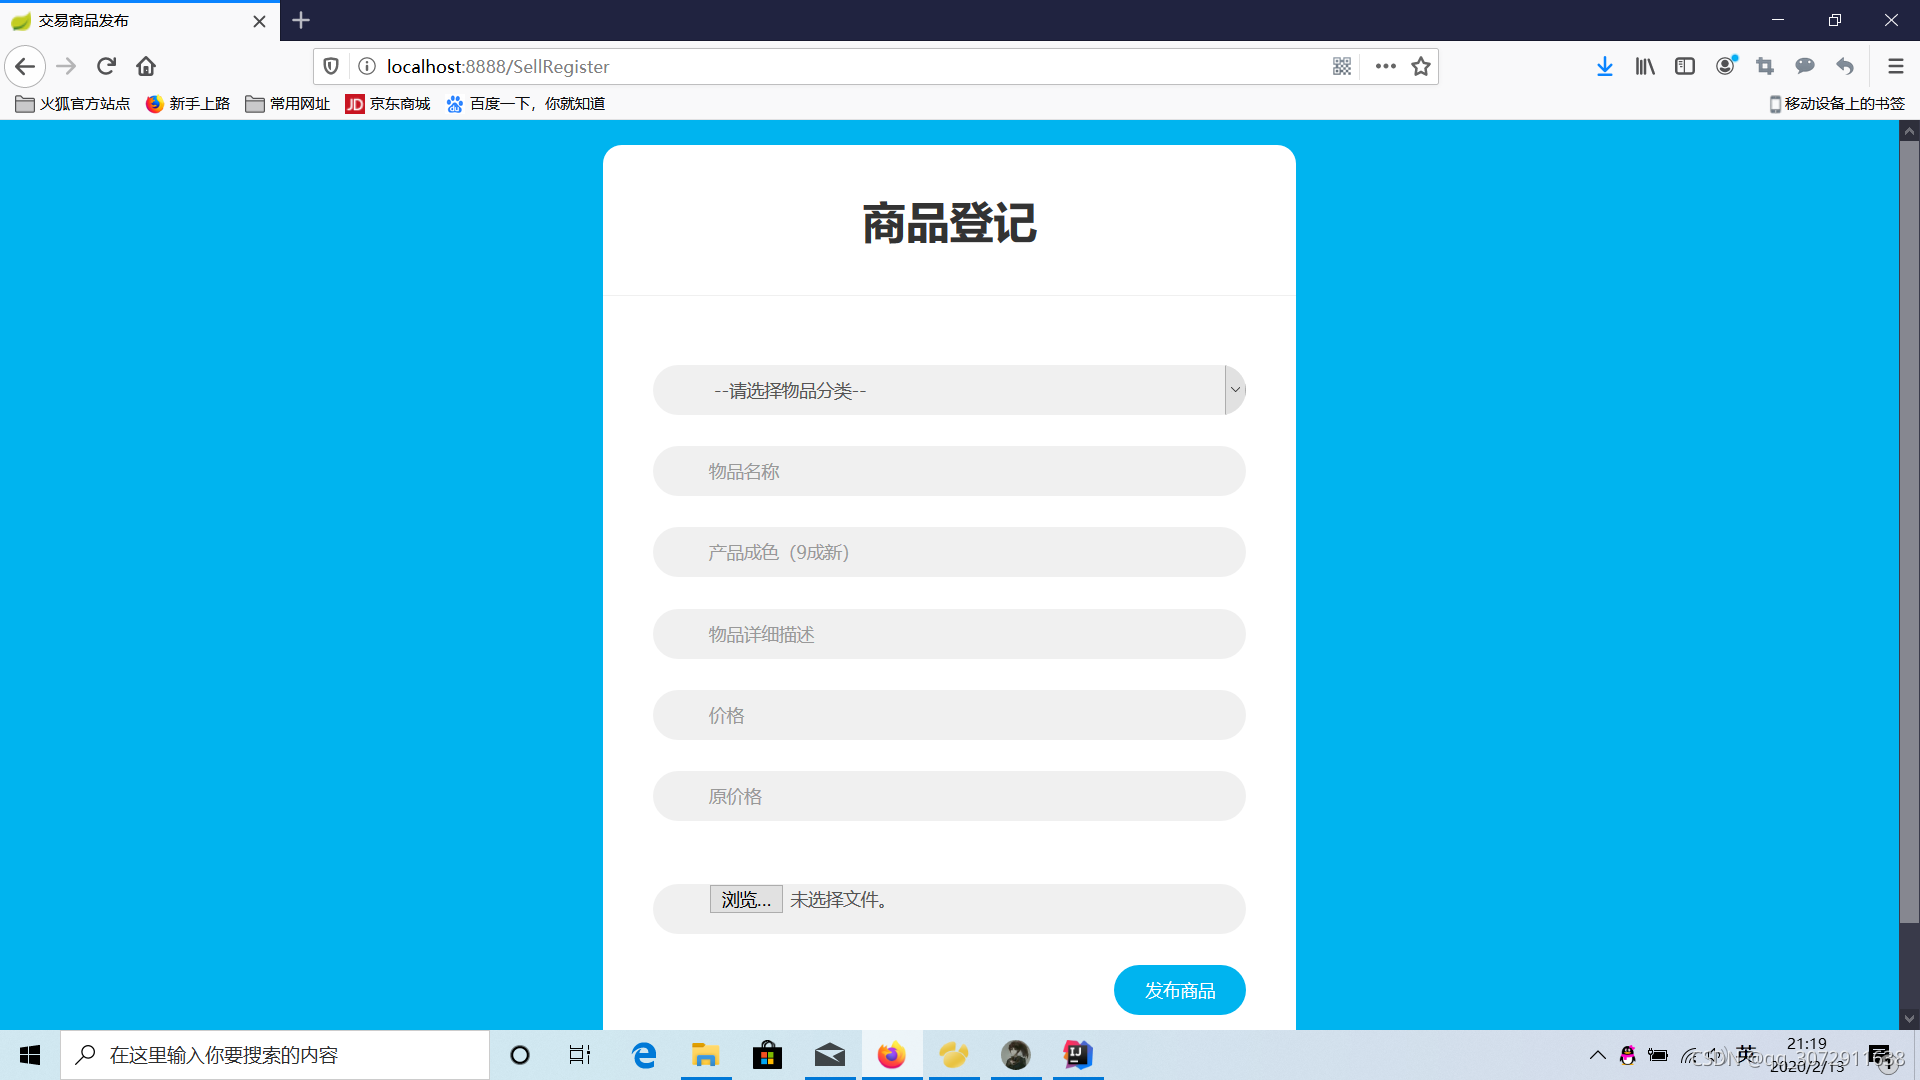1920x1080 pixels.
Task: Open the Firefox library icon
Action: tap(1645, 66)
